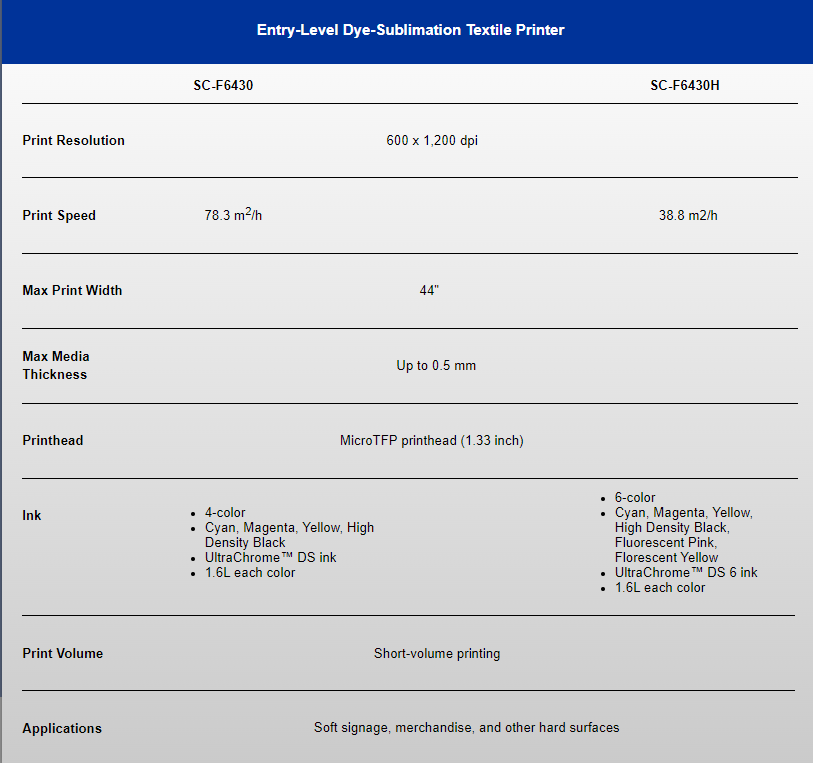Click the "Applications" row label

pos(62,728)
